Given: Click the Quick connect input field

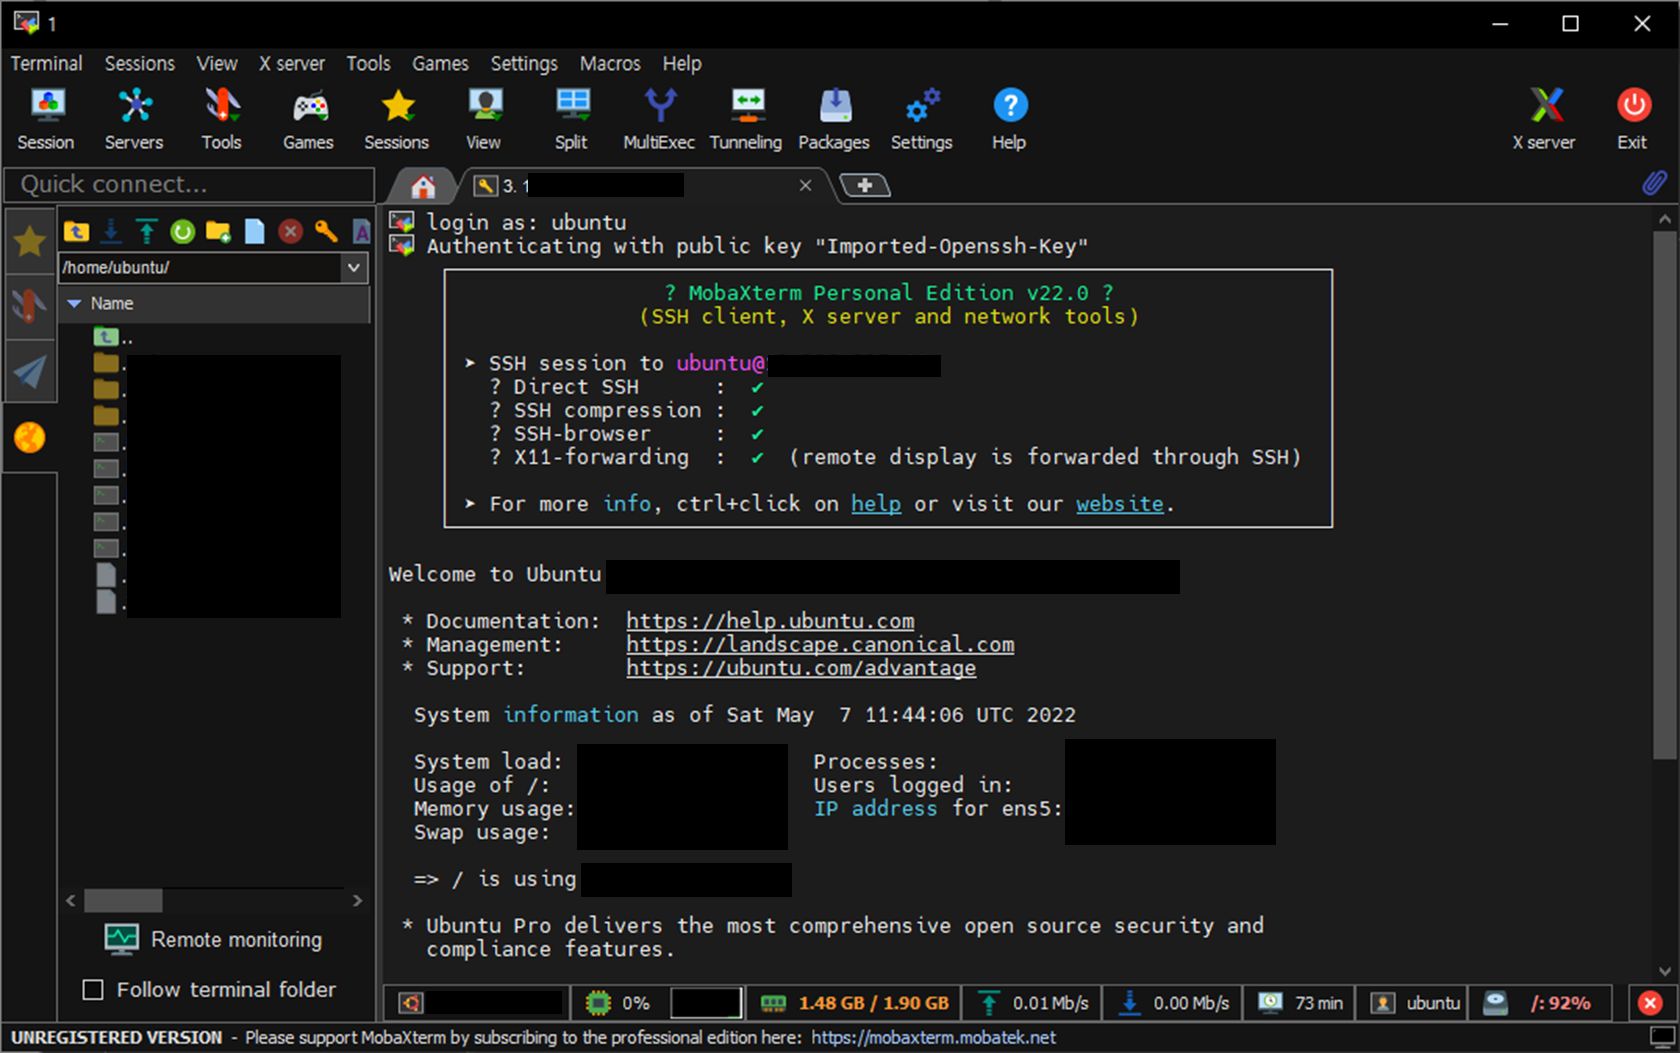Looking at the screenshot, I should (x=190, y=184).
